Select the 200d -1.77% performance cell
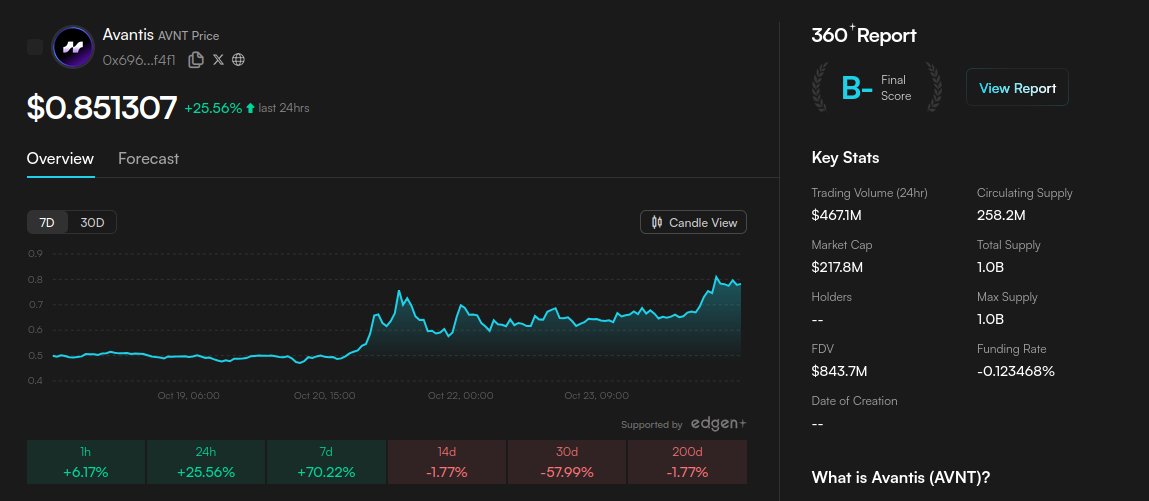Screen dimensions: 1149x501 (x=687, y=462)
